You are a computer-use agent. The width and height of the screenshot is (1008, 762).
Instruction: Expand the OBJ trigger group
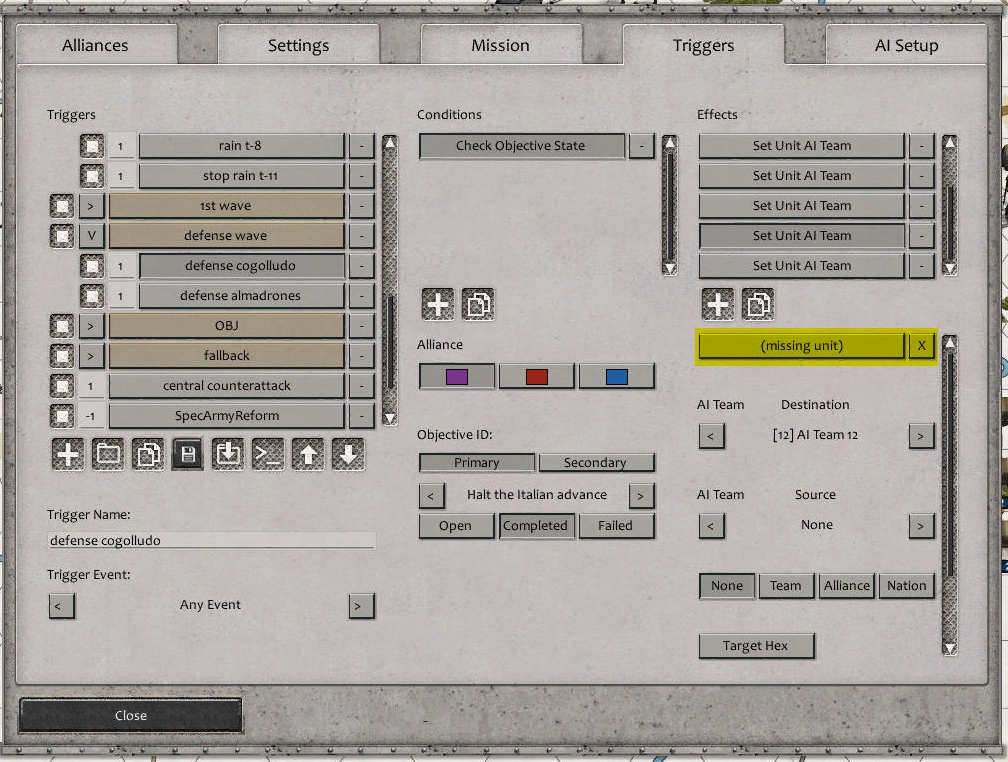[x=91, y=325]
